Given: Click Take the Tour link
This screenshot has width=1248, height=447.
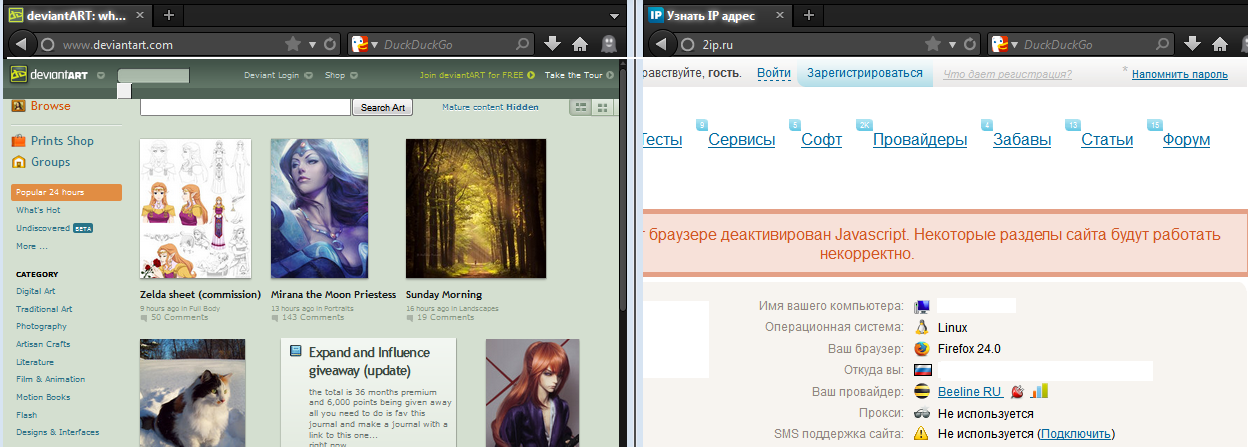Looking at the screenshot, I should coord(574,75).
